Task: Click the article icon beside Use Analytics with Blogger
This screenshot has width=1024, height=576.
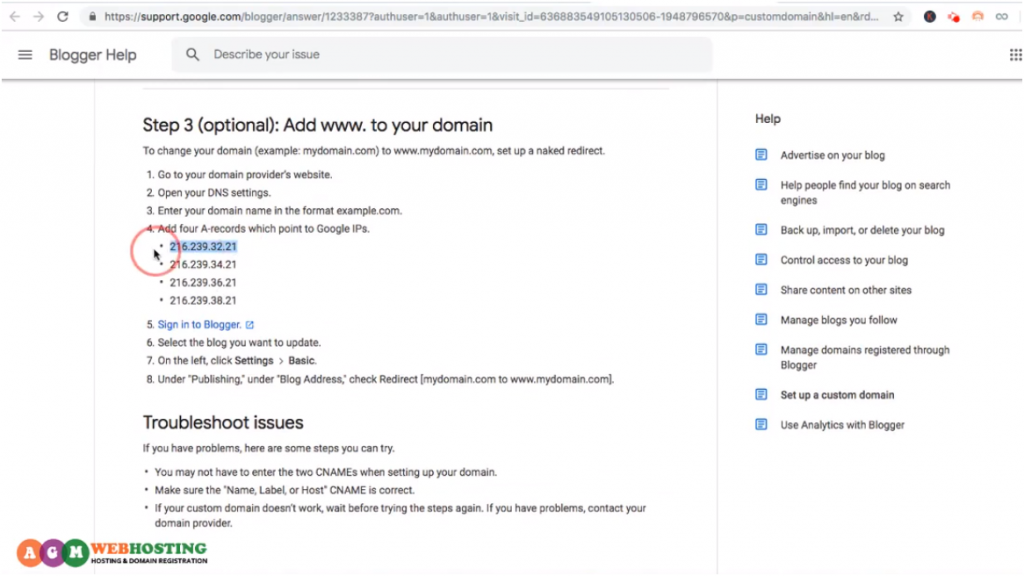Action: tap(761, 425)
